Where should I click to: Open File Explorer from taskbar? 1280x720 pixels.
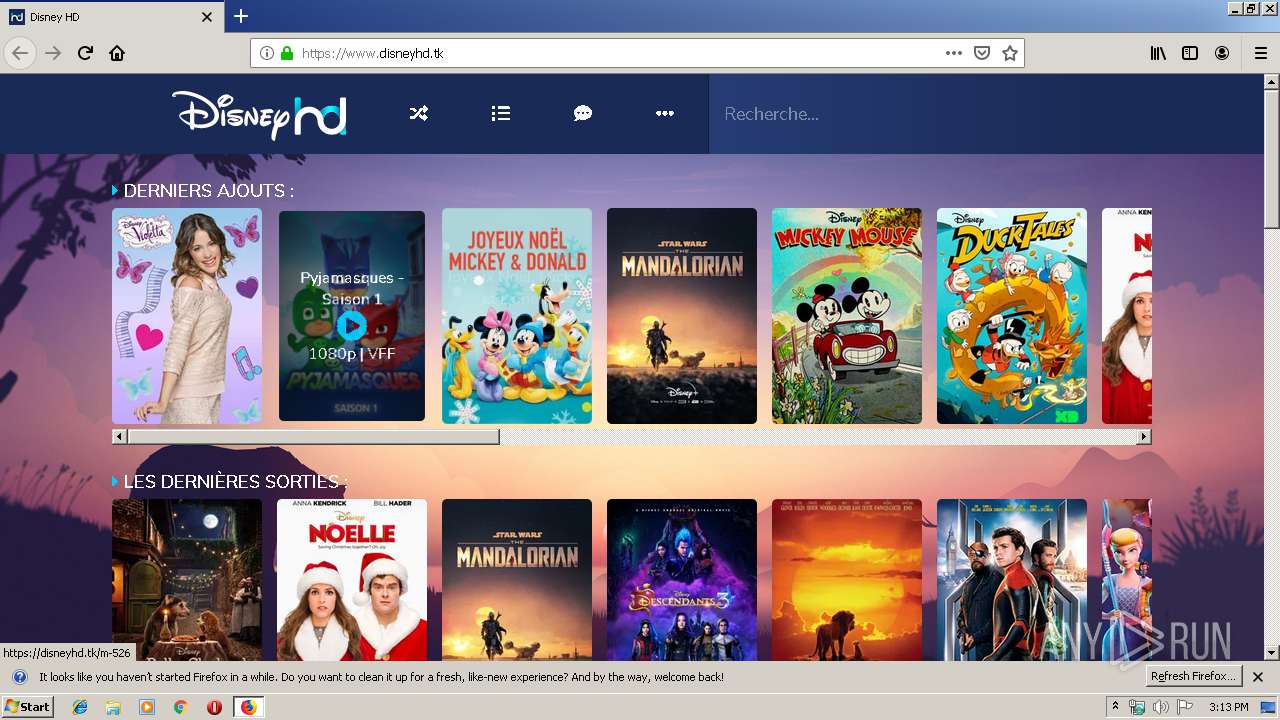113,707
